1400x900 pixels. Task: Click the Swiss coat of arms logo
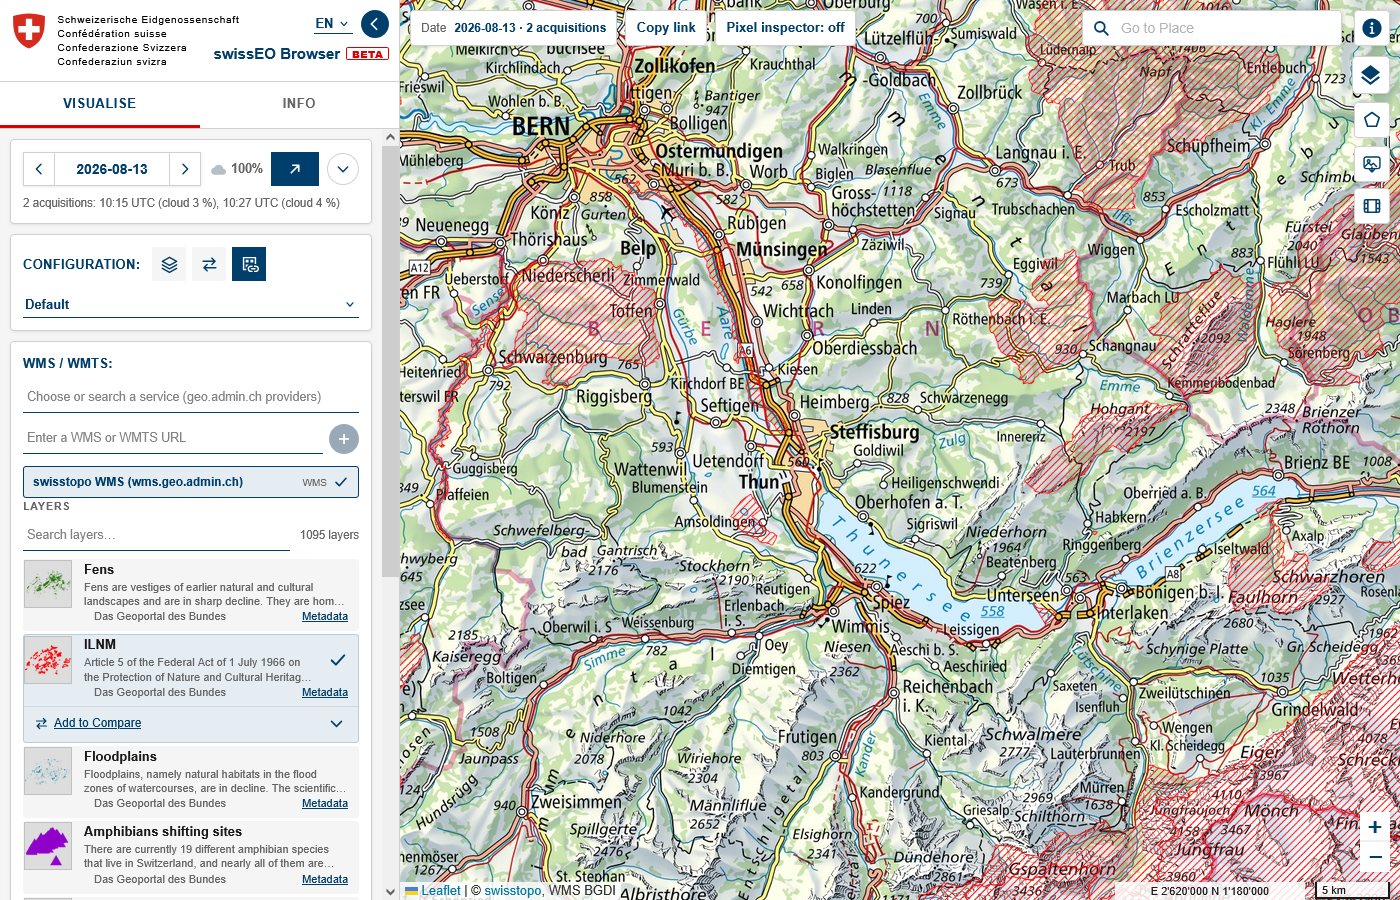(x=29, y=30)
